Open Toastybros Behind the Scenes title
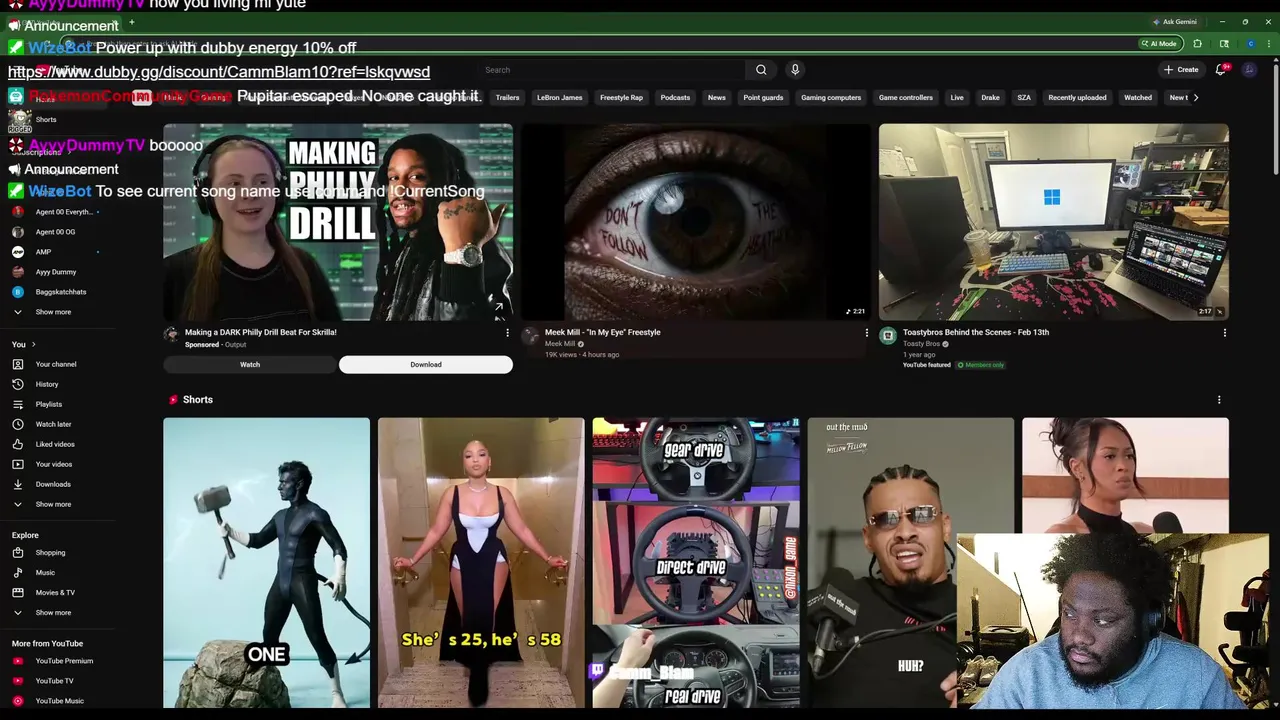Viewport: 1280px width, 720px height. coord(976,332)
